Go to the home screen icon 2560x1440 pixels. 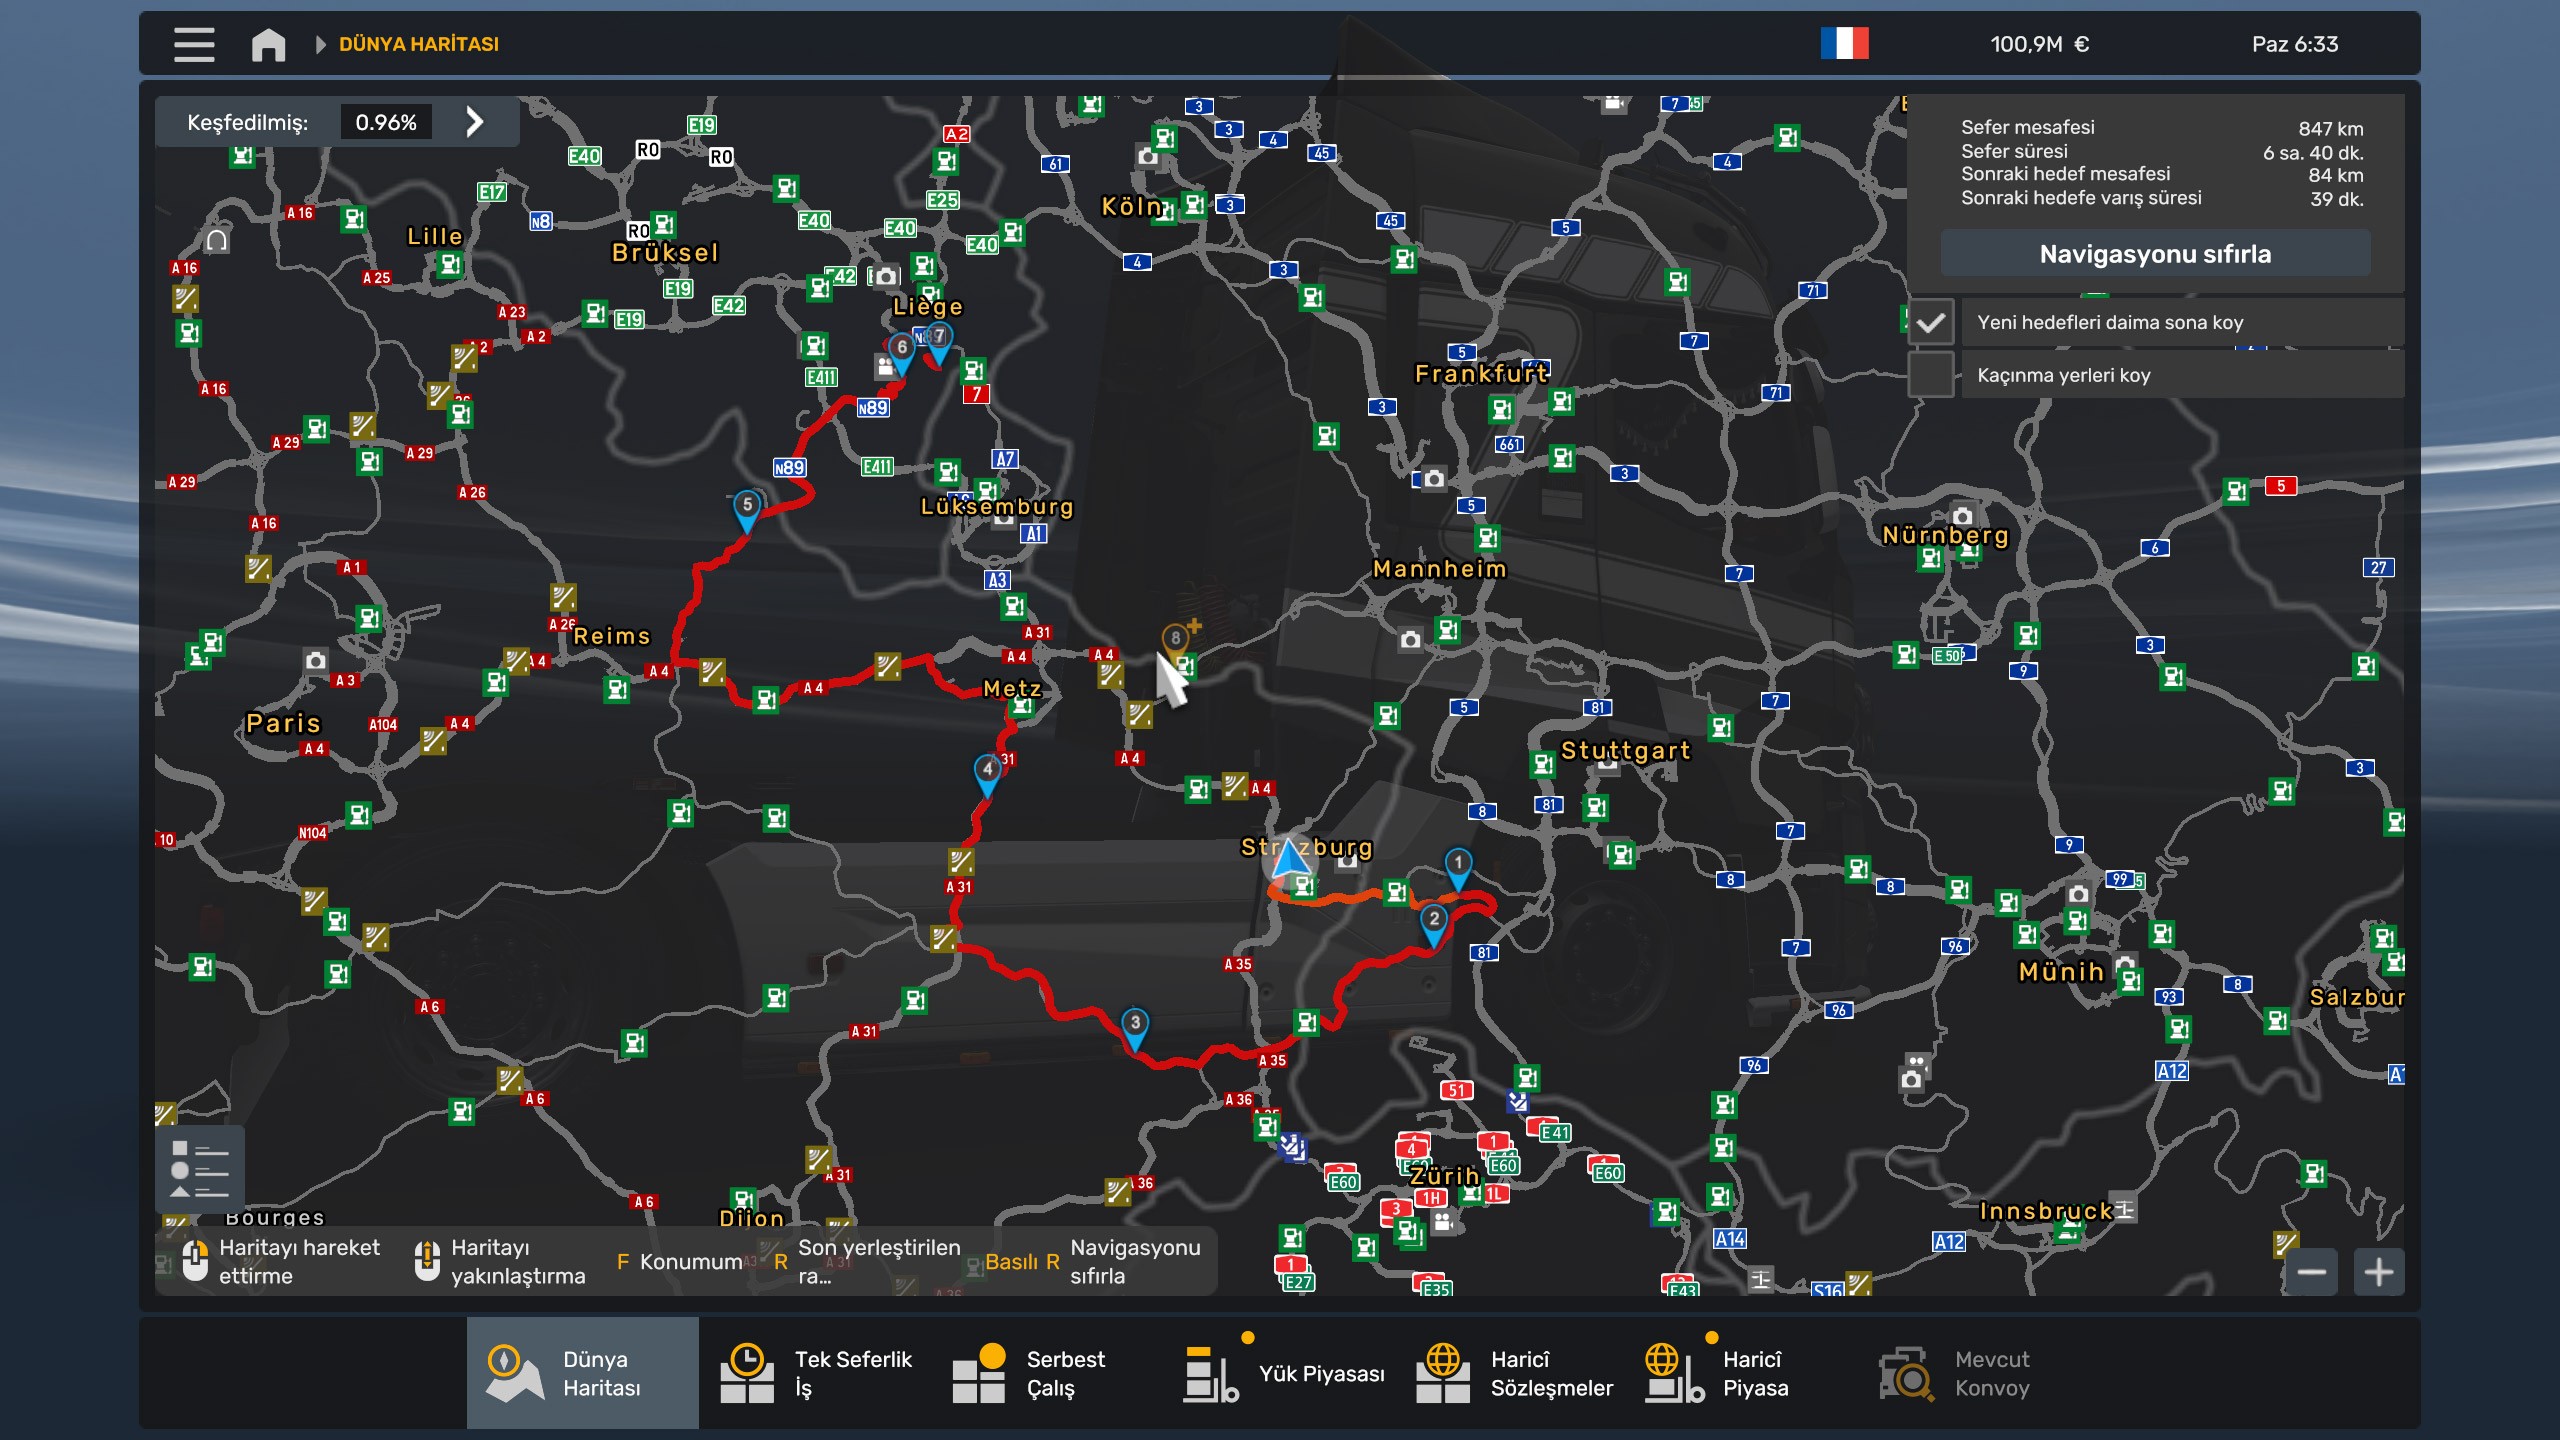(x=268, y=44)
